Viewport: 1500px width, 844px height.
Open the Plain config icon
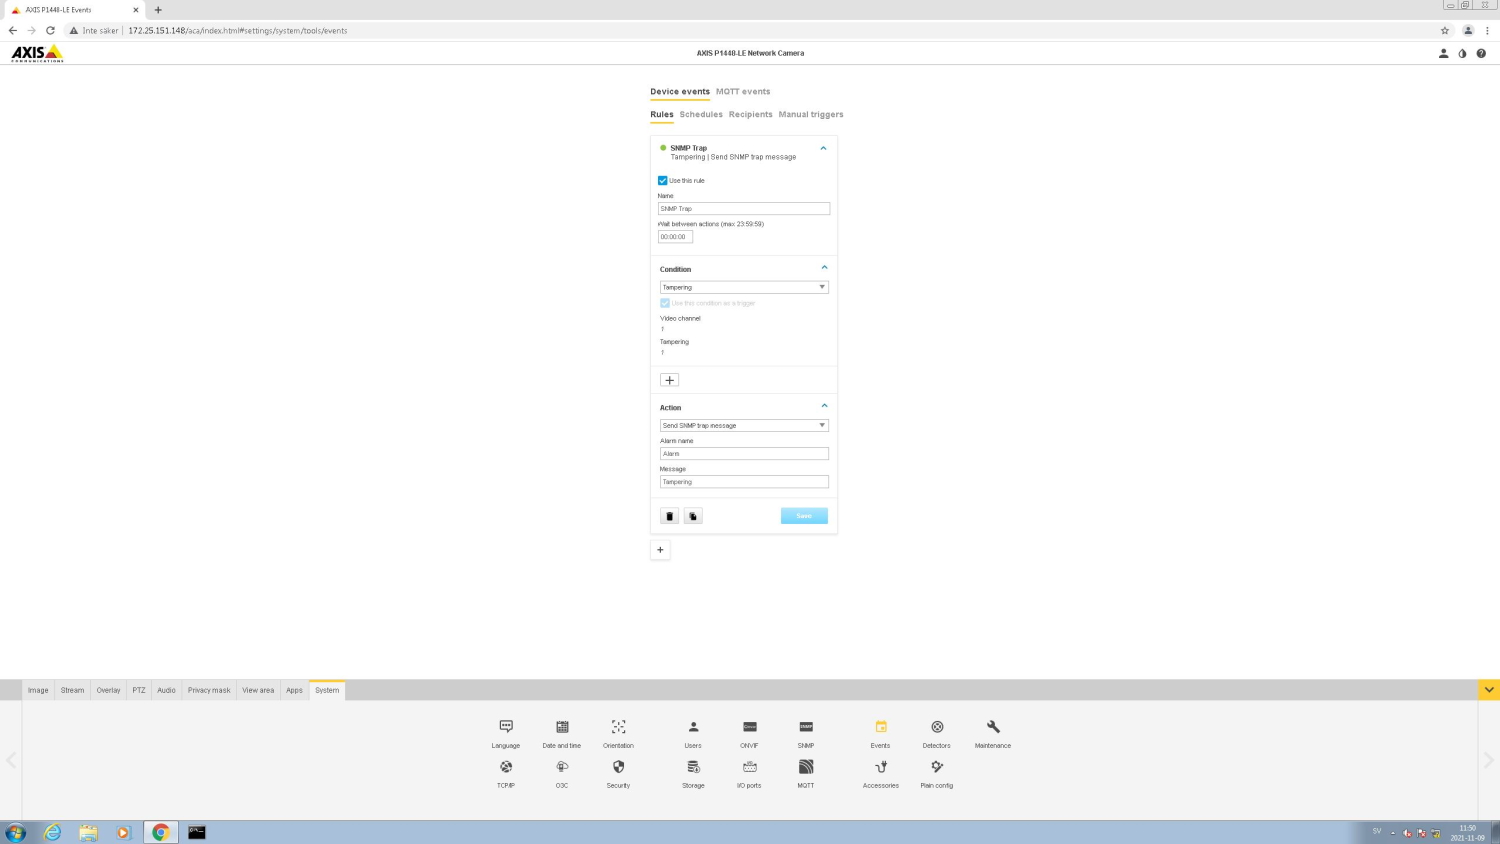pos(937,767)
